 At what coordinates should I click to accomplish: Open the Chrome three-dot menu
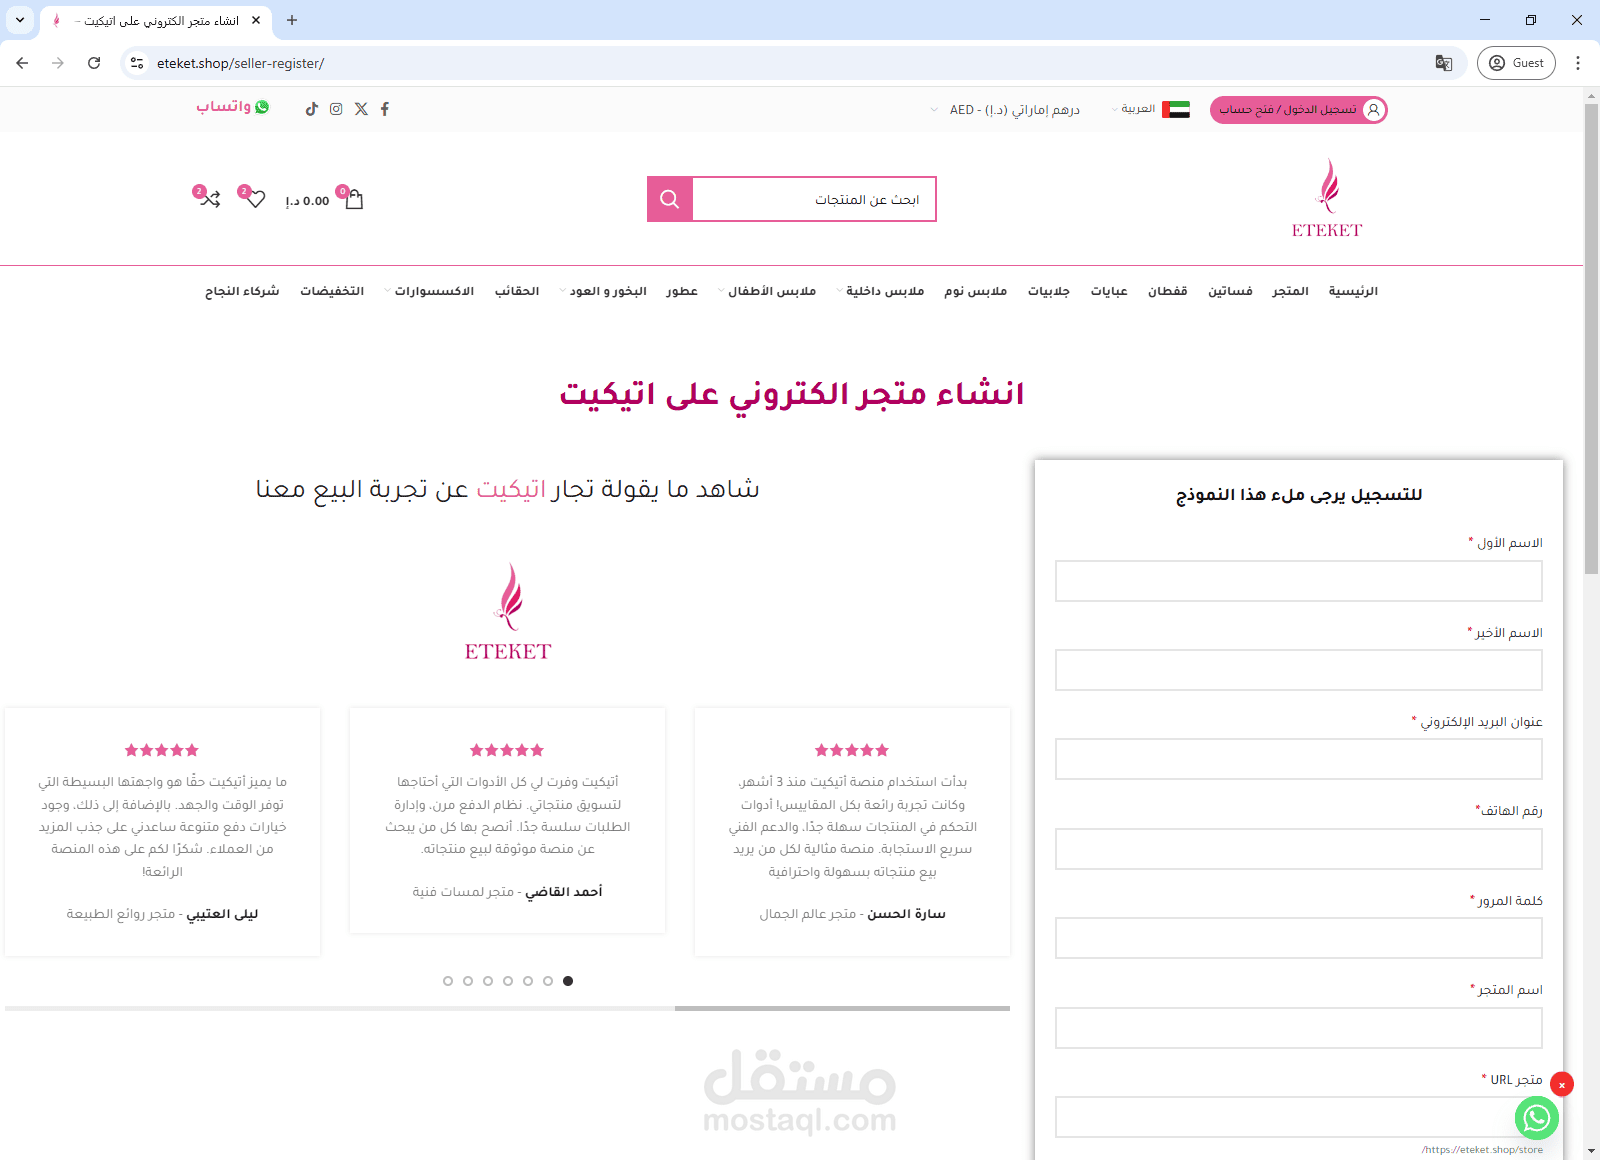coord(1578,63)
